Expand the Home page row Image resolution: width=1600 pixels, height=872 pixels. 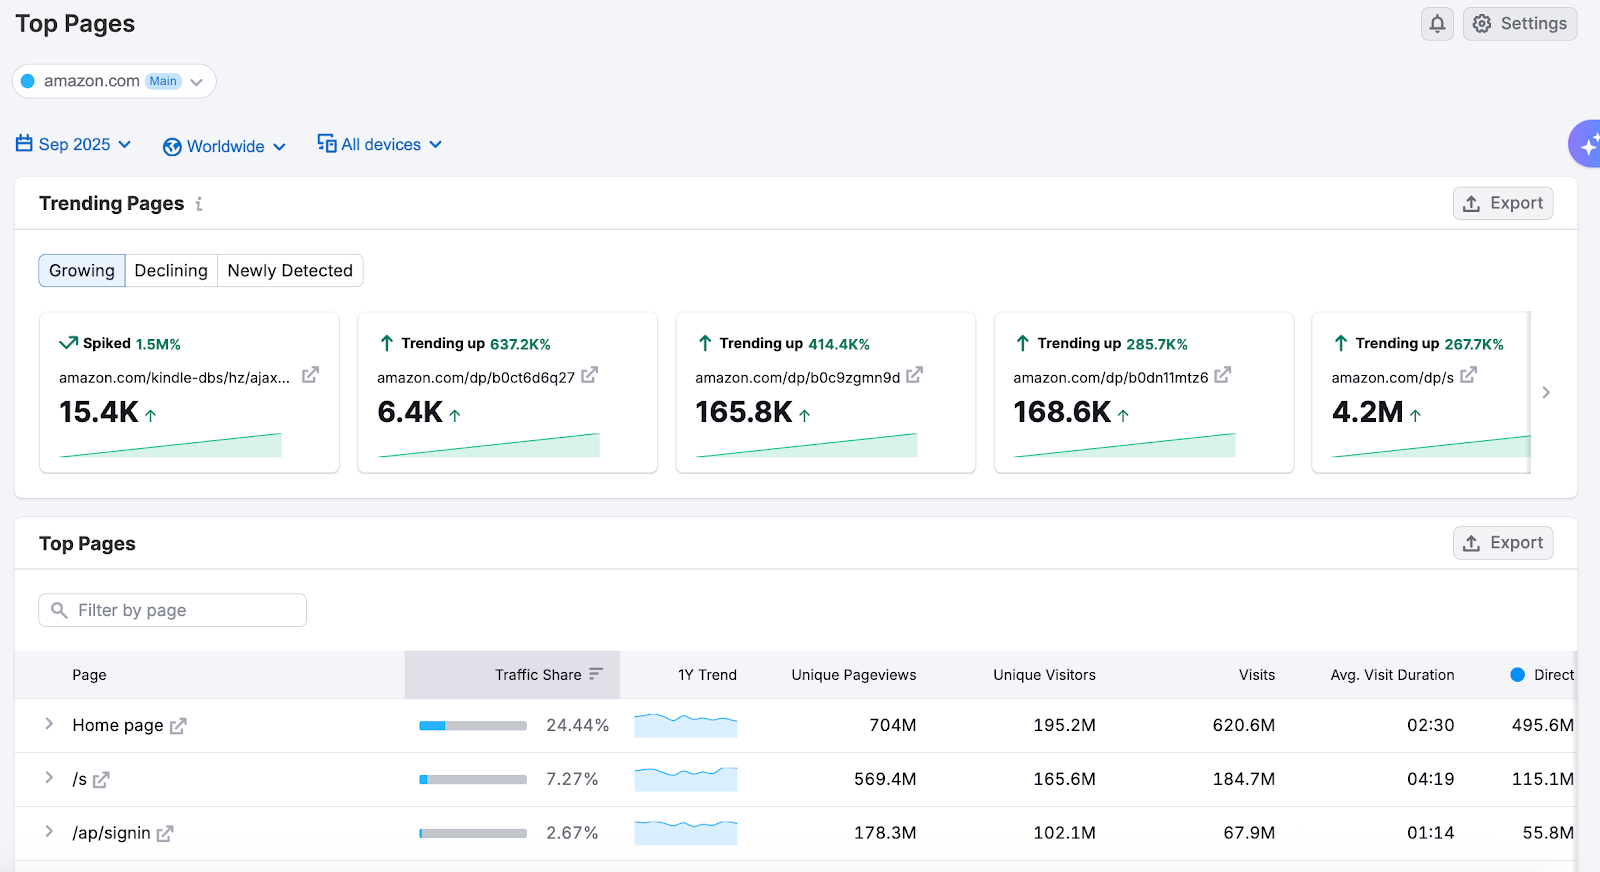(49, 724)
